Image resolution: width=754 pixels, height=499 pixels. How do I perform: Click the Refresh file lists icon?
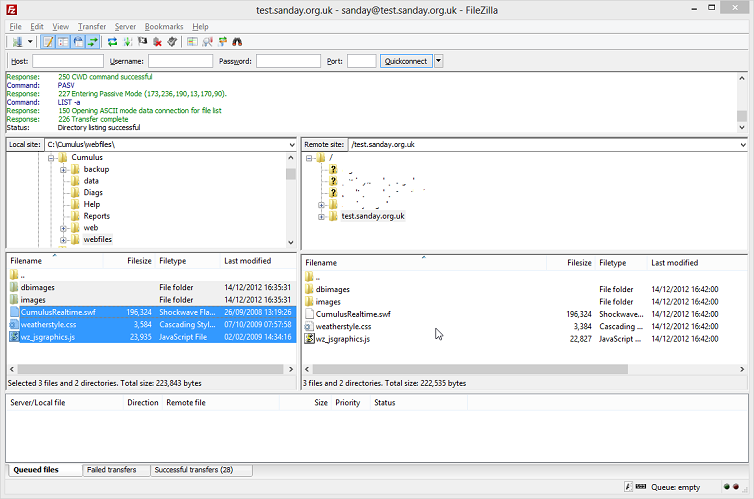pos(113,42)
